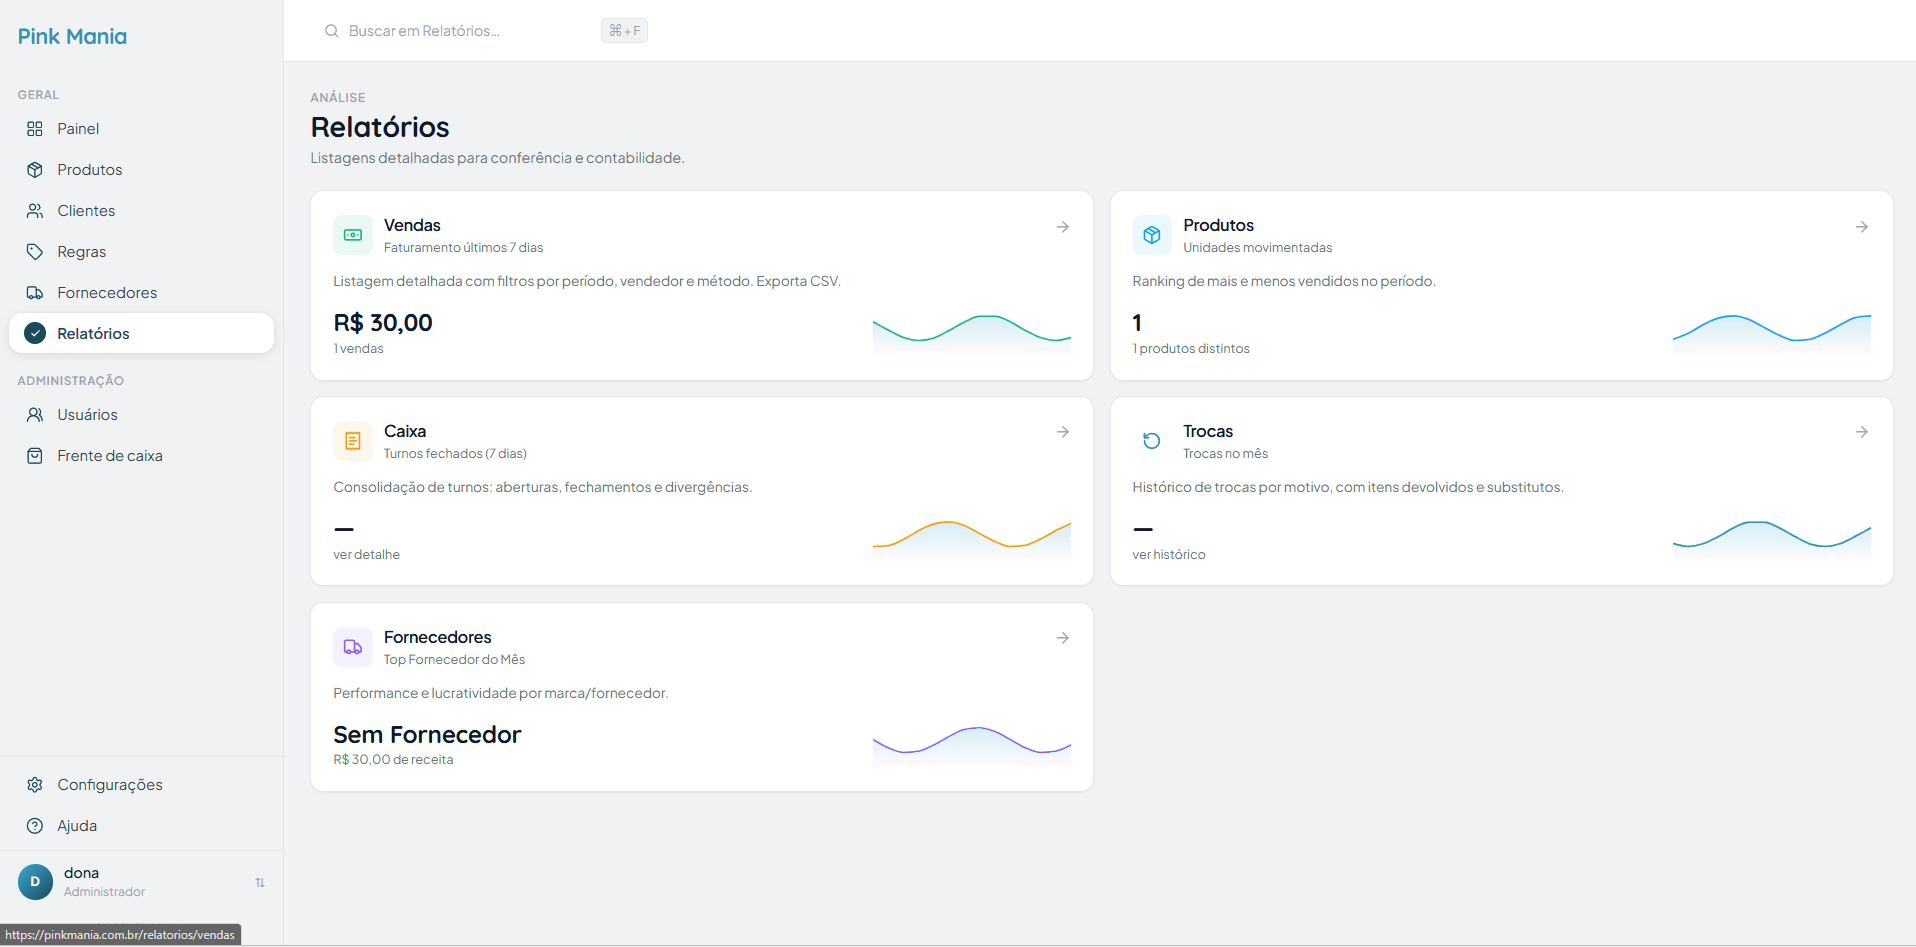1916x947 pixels.
Task: Click 'Faturamento últimos 7 dias' subtitle
Action: pyautogui.click(x=463, y=248)
